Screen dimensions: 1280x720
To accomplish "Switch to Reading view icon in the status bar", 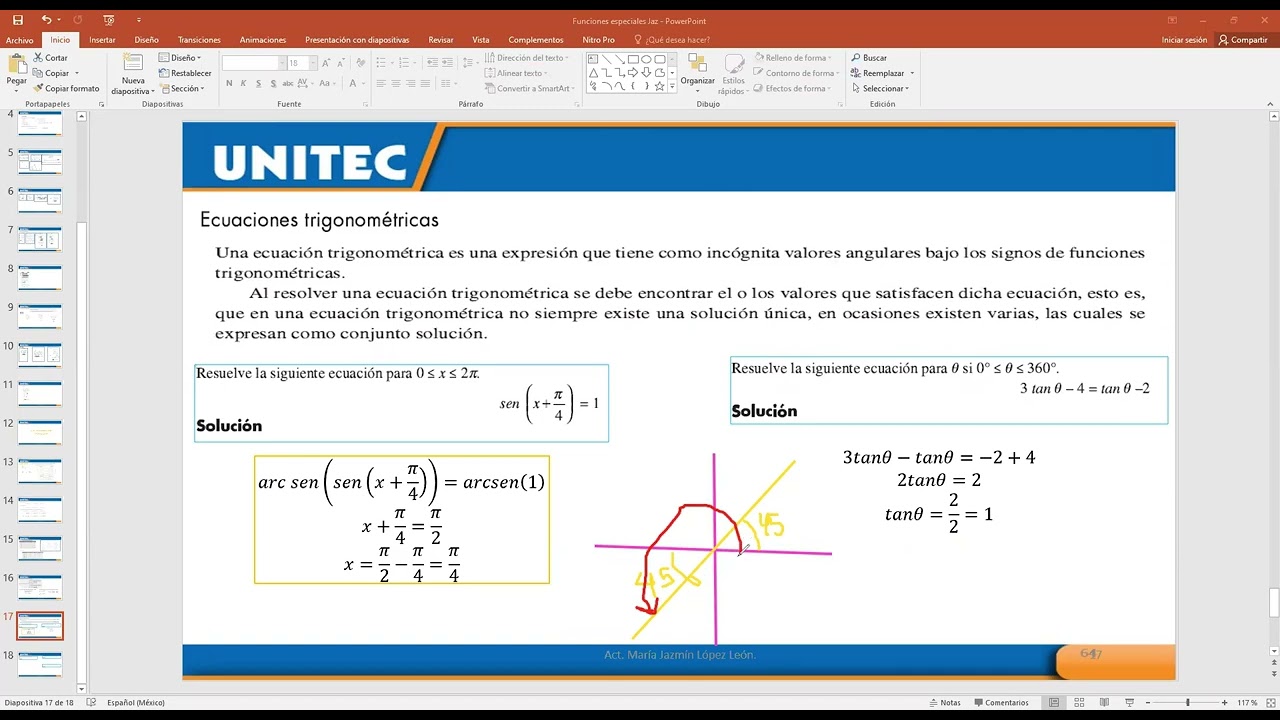I will pyautogui.click(x=1104, y=702).
